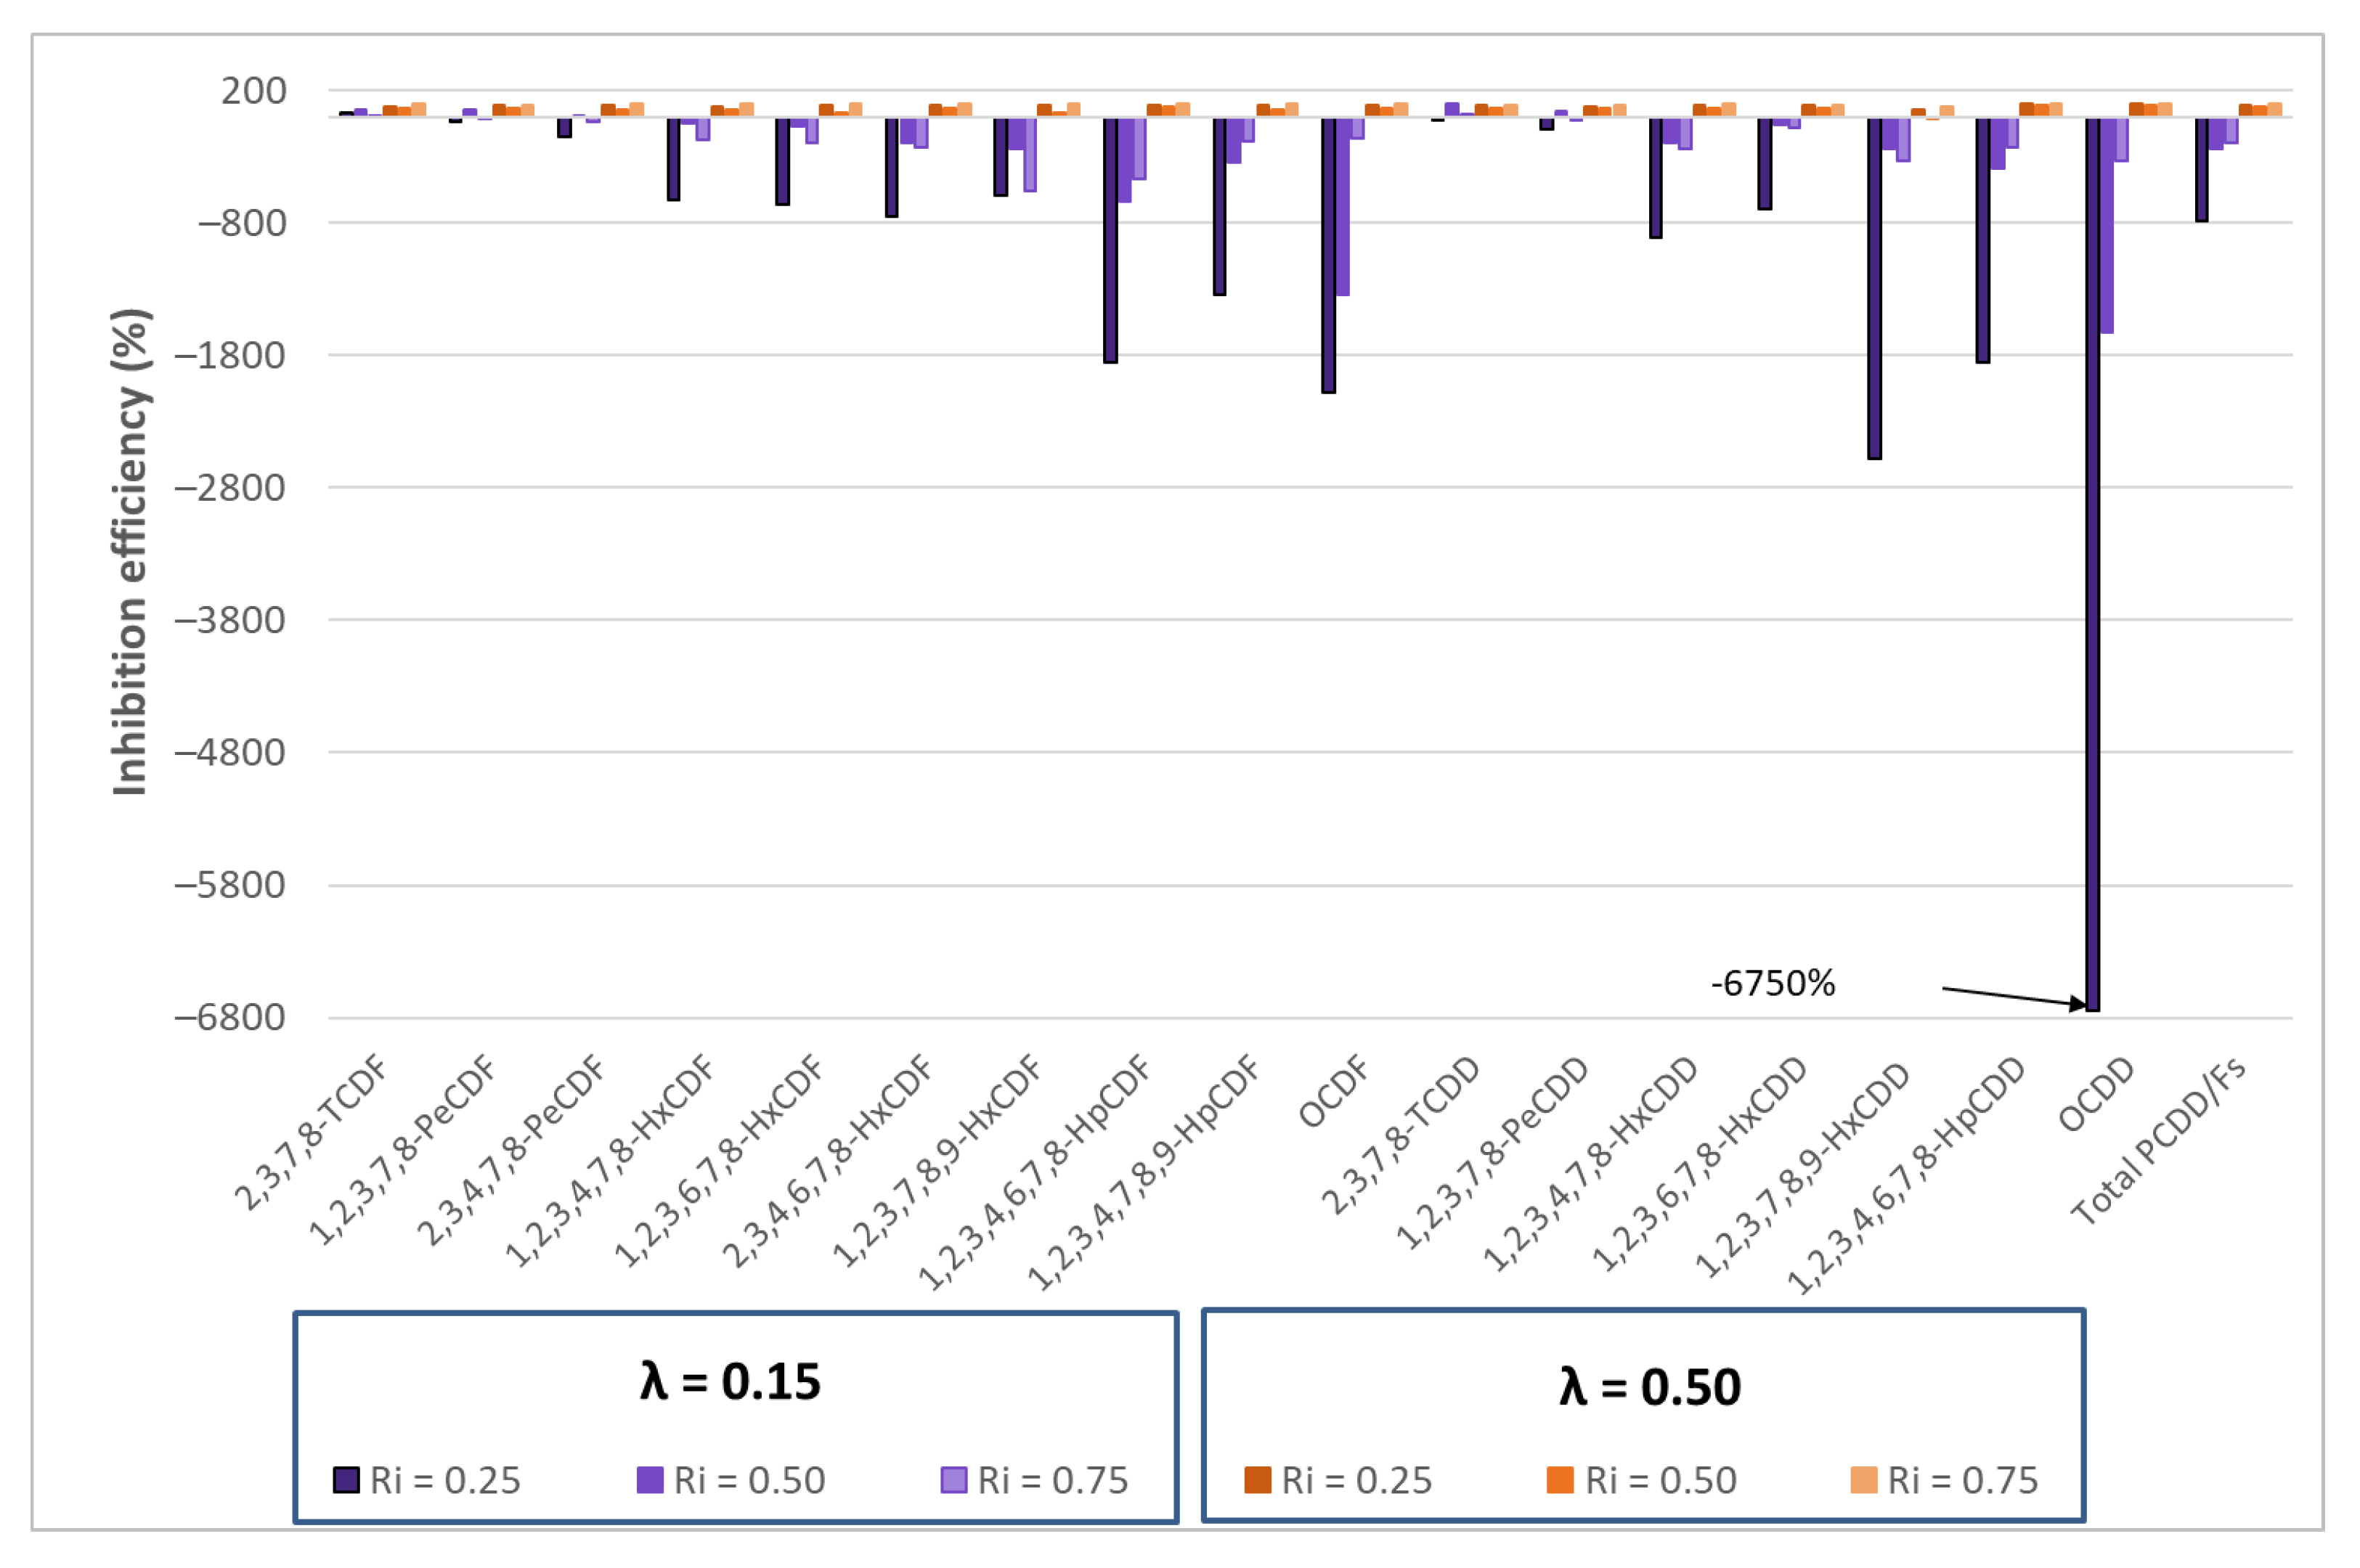
Task: Click the Total PCDD/Fs axis label
Action: [2158, 1141]
